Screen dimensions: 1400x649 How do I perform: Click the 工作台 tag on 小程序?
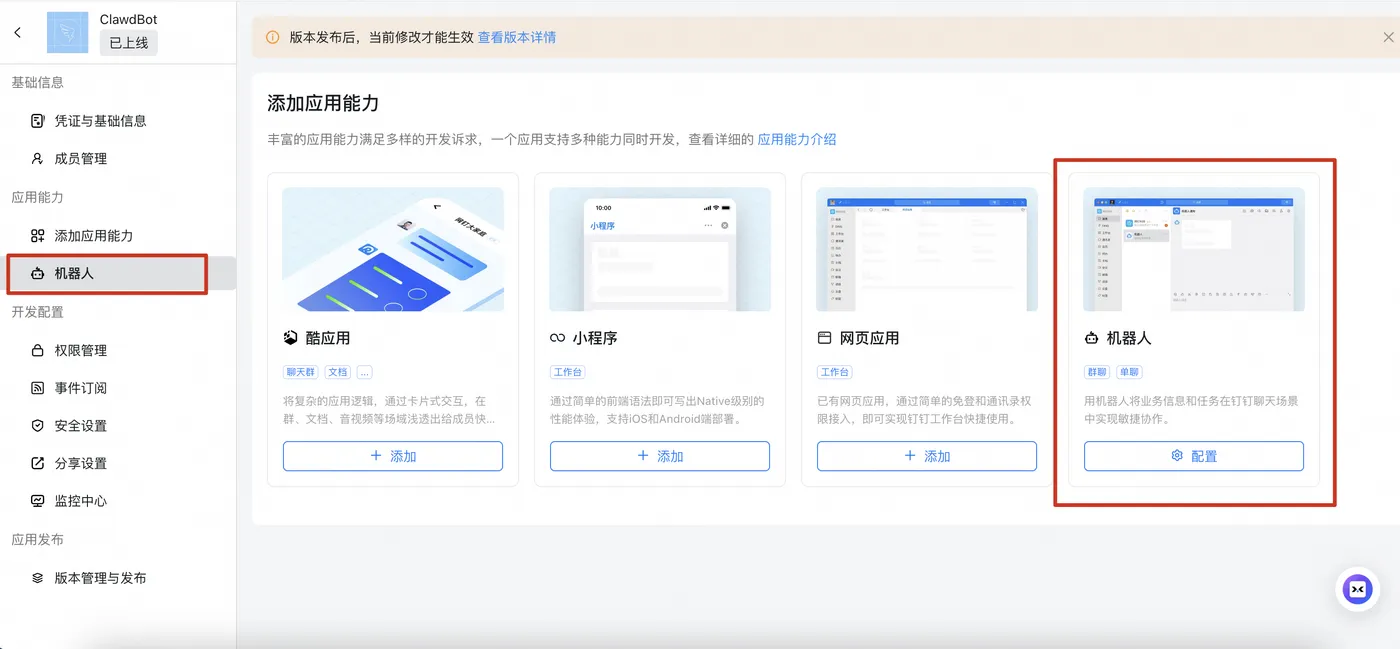click(x=567, y=372)
